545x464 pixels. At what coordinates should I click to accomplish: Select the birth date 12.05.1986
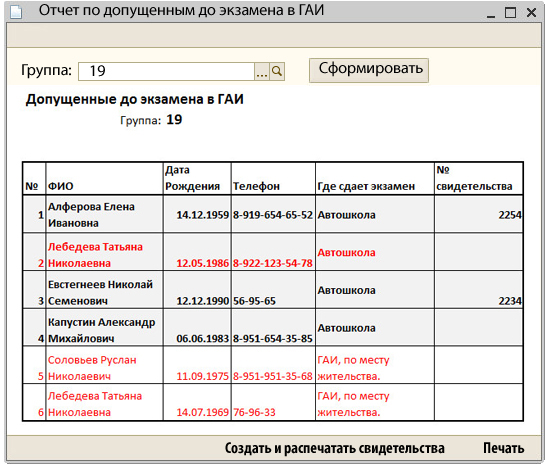203,263
